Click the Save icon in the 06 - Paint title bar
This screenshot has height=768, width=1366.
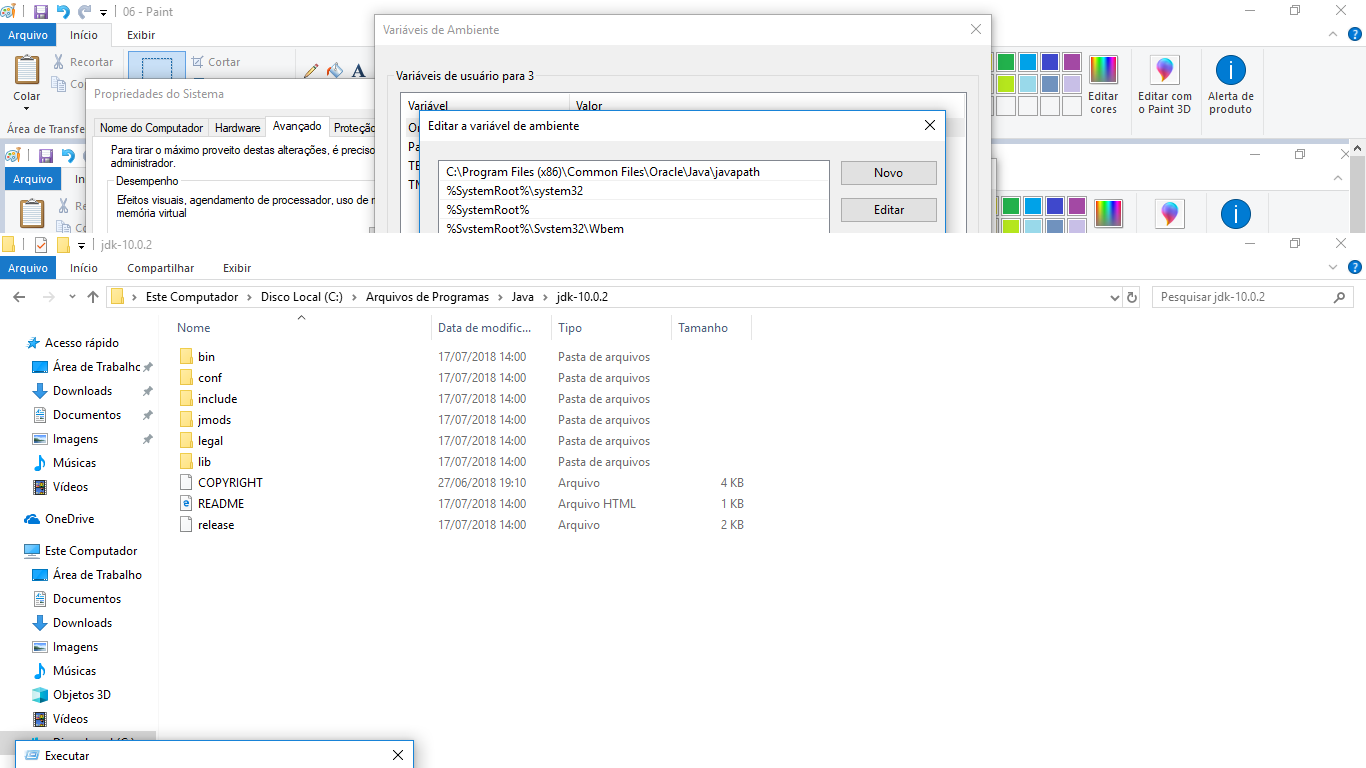pos(41,12)
